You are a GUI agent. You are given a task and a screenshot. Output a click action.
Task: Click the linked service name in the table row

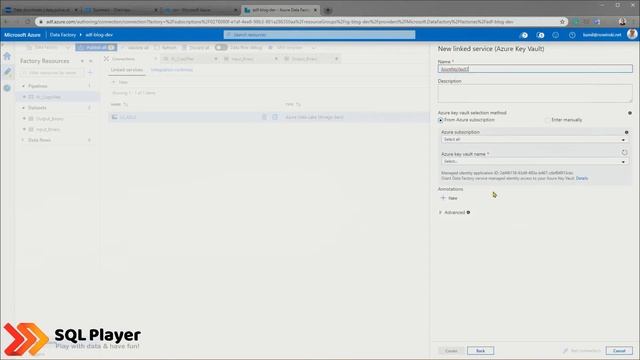[x=128, y=117]
